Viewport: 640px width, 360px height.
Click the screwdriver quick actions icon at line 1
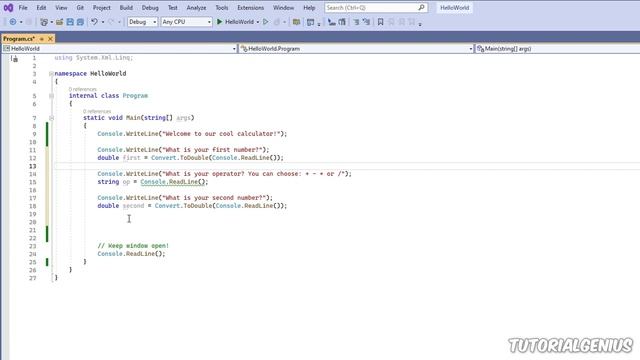tap(15, 59)
